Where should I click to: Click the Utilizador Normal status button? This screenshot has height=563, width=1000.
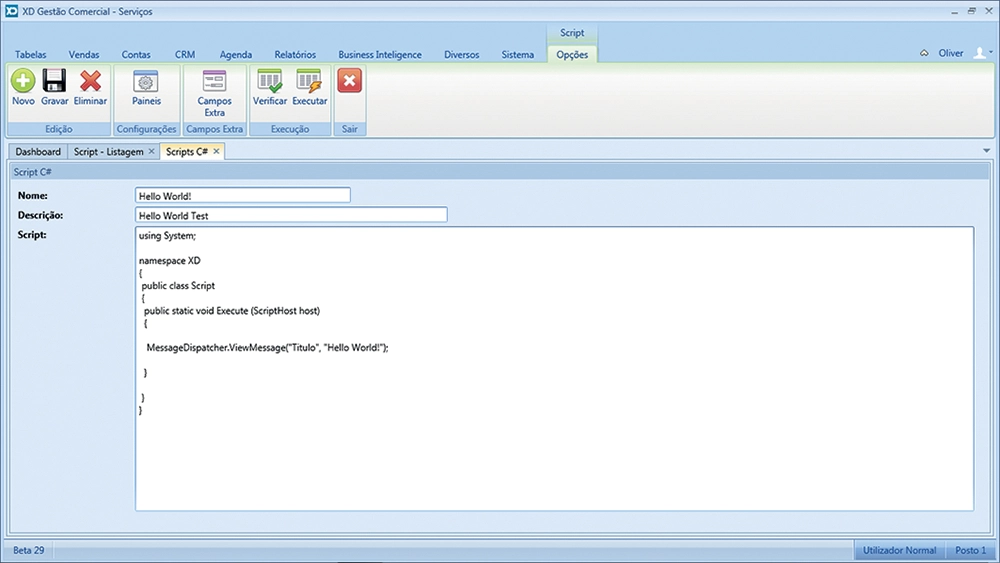pyautogui.click(x=900, y=551)
